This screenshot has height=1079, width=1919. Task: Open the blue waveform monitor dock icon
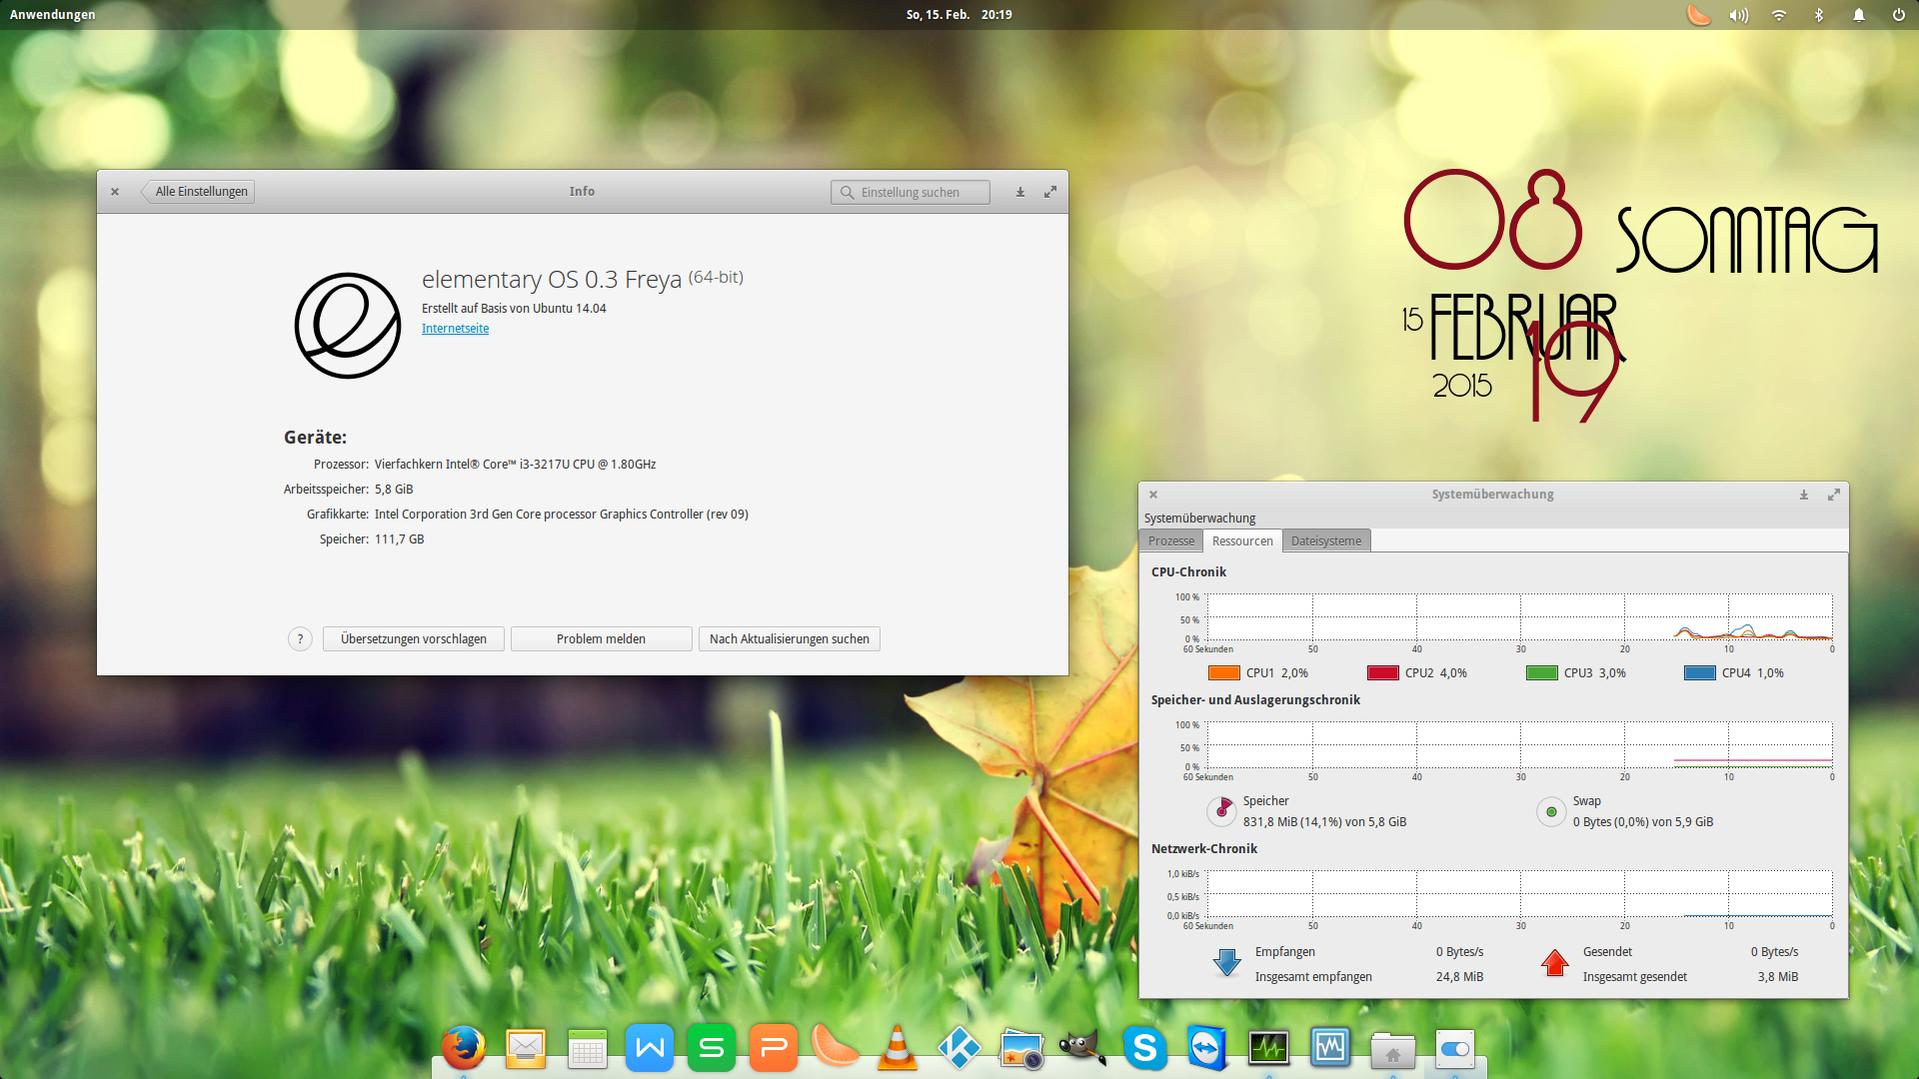(1331, 1048)
